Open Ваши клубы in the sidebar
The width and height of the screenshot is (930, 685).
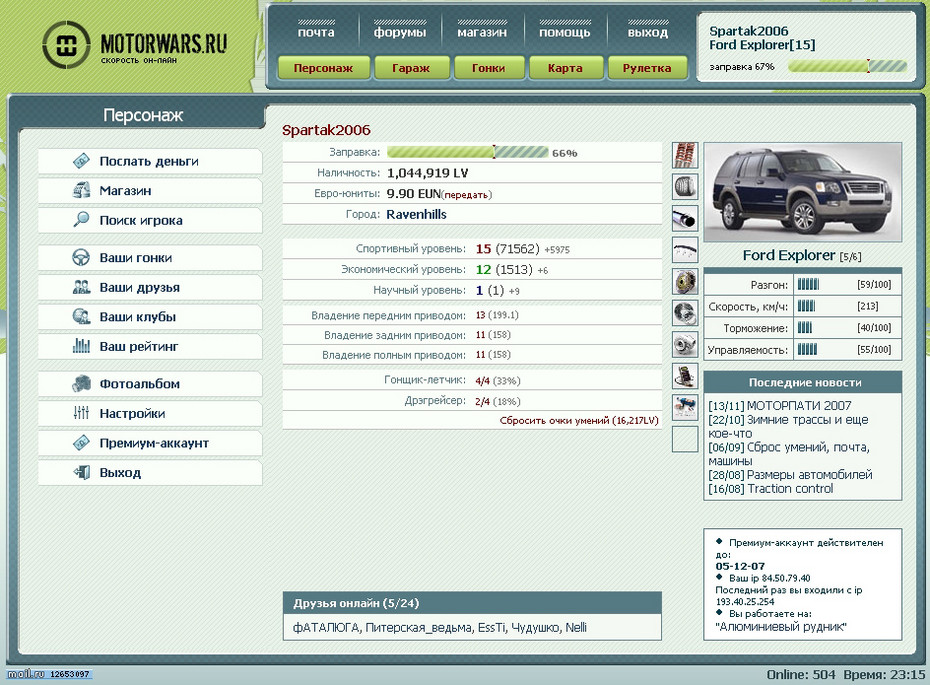coord(150,317)
